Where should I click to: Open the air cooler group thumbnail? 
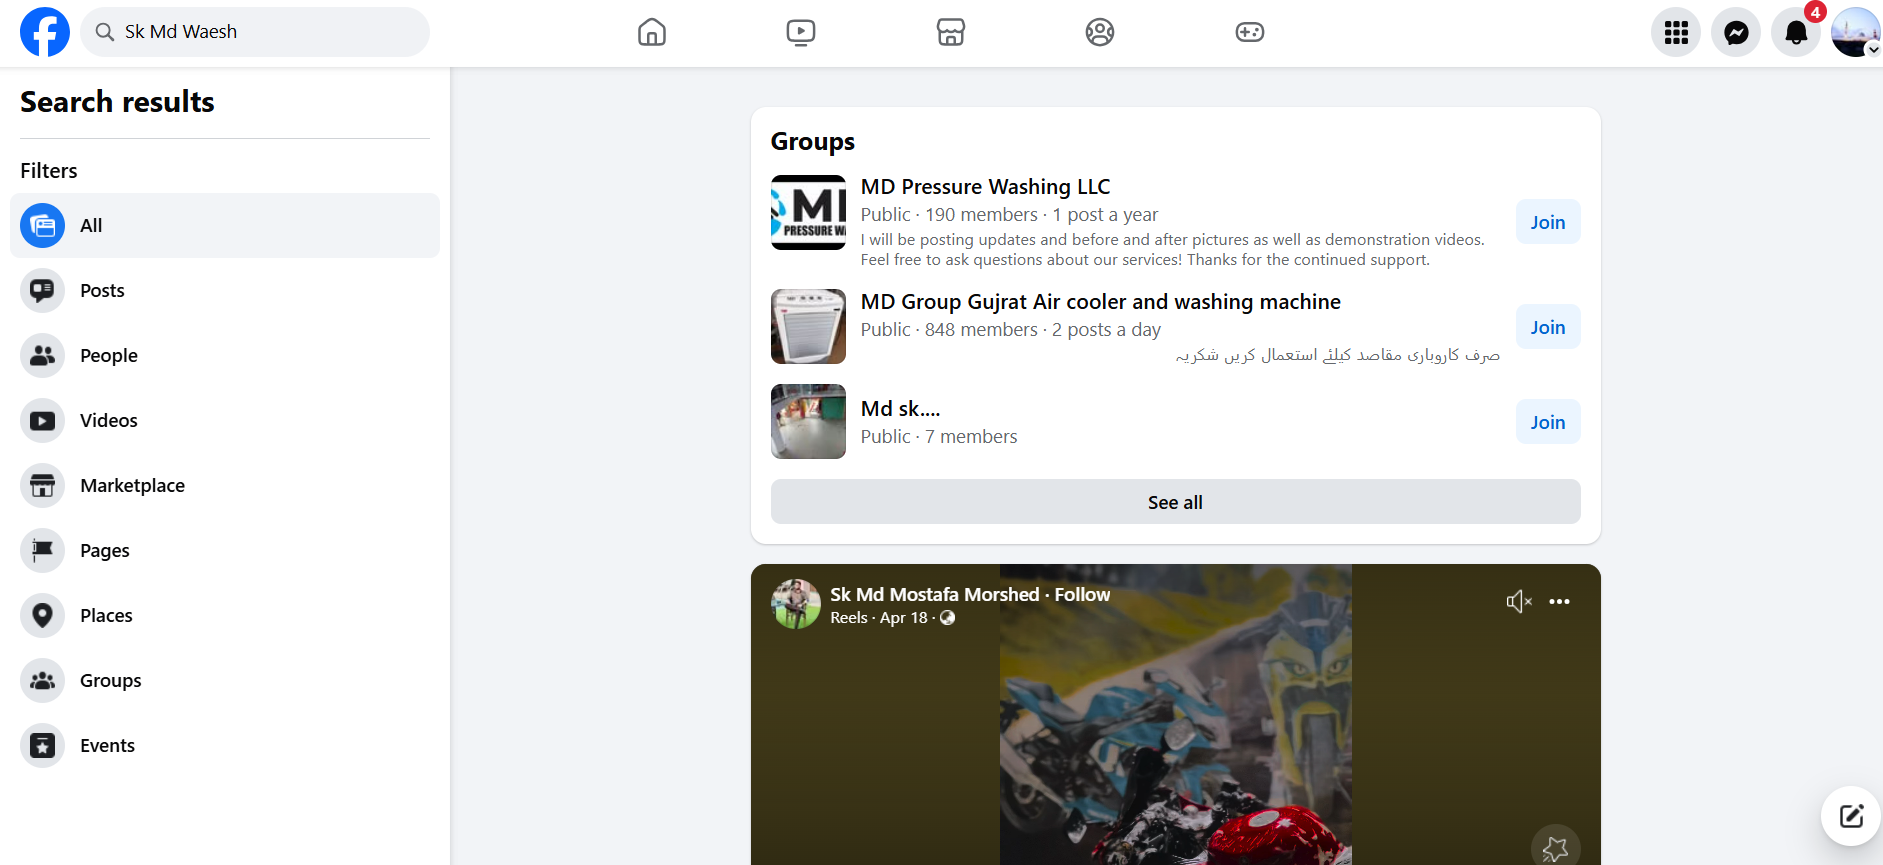tap(808, 327)
